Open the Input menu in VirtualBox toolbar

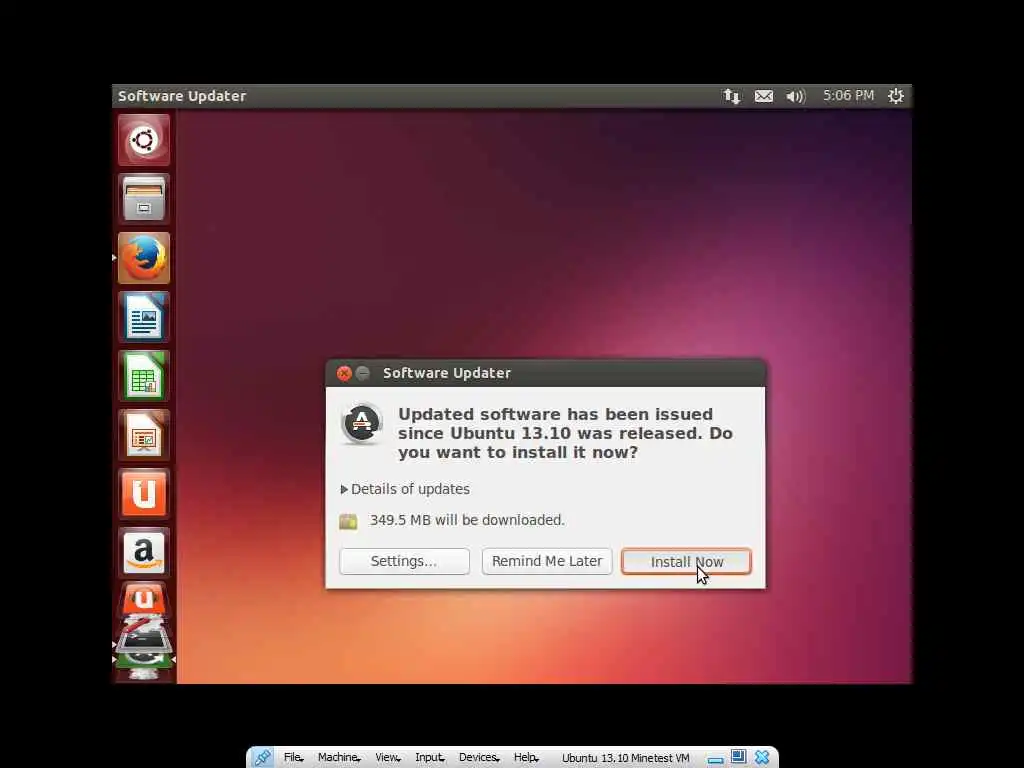tap(429, 758)
